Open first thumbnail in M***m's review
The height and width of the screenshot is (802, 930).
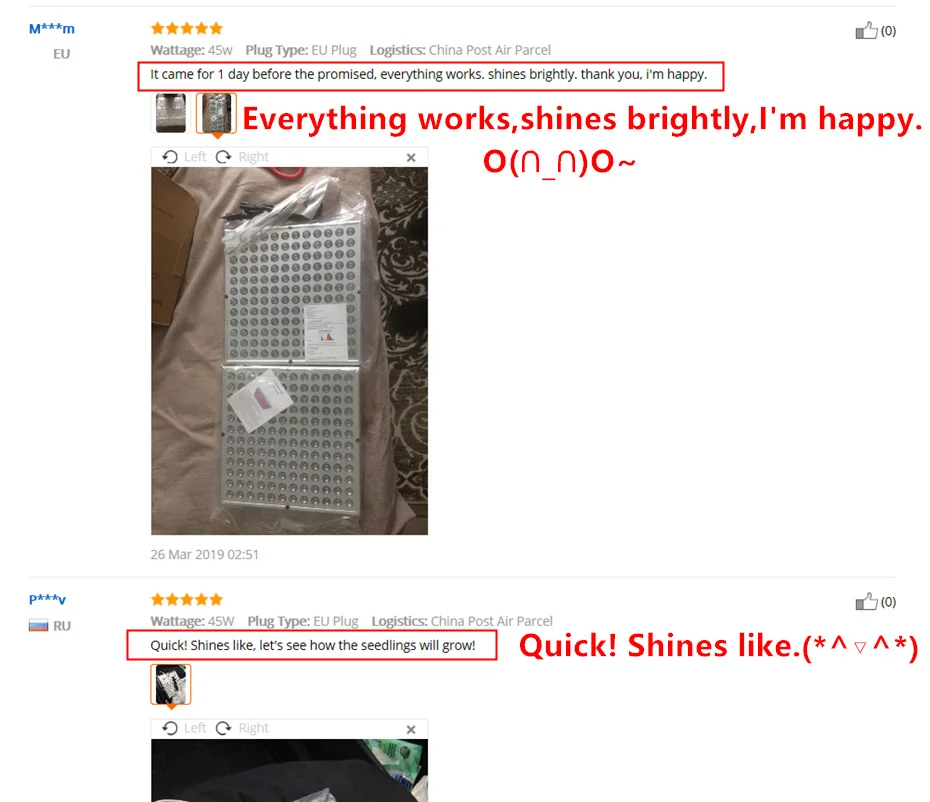(171, 113)
